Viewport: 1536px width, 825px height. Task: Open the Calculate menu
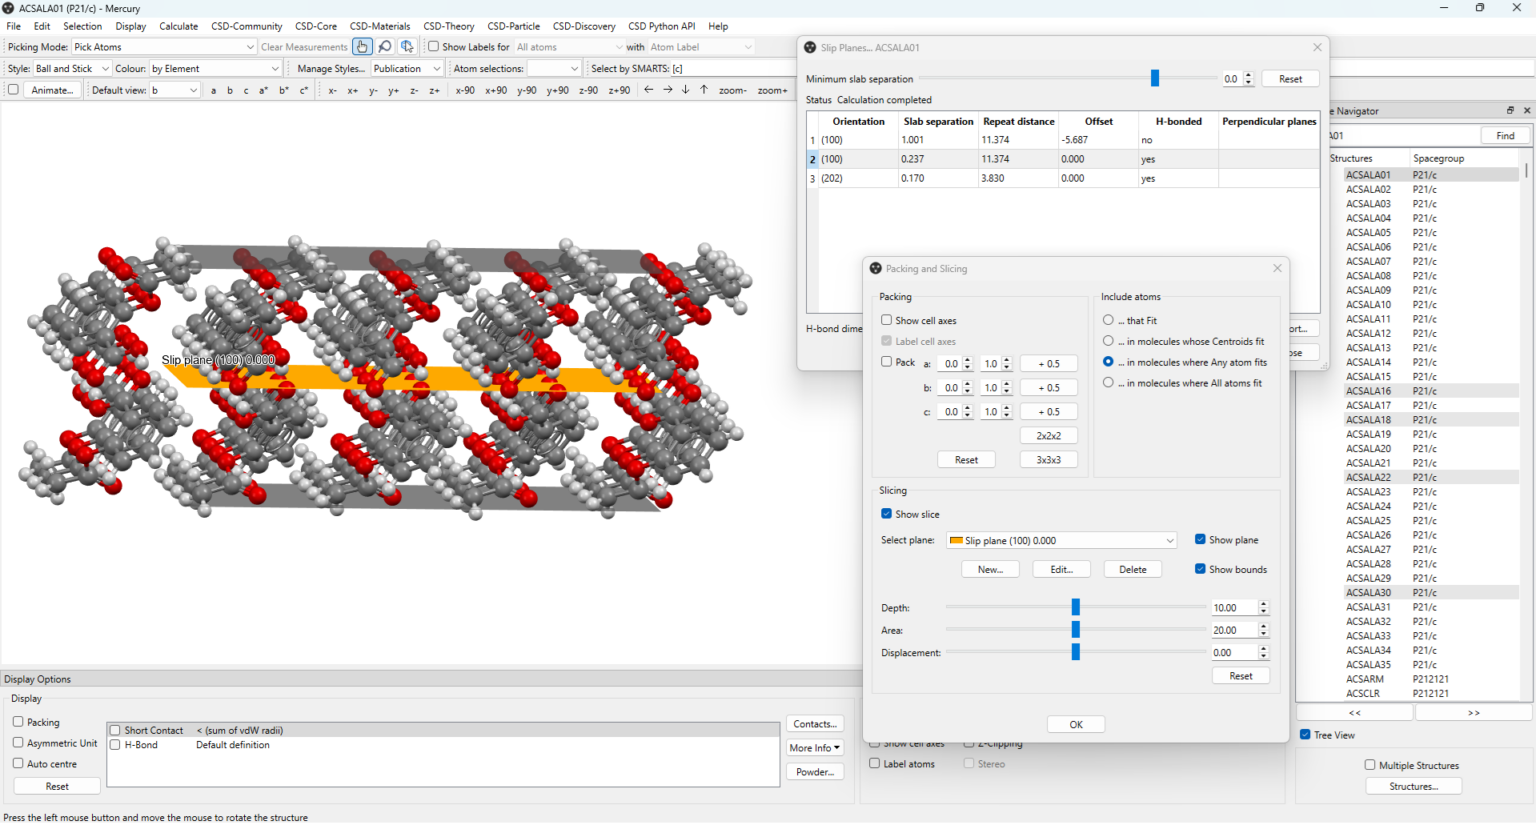[x=179, y=26]
